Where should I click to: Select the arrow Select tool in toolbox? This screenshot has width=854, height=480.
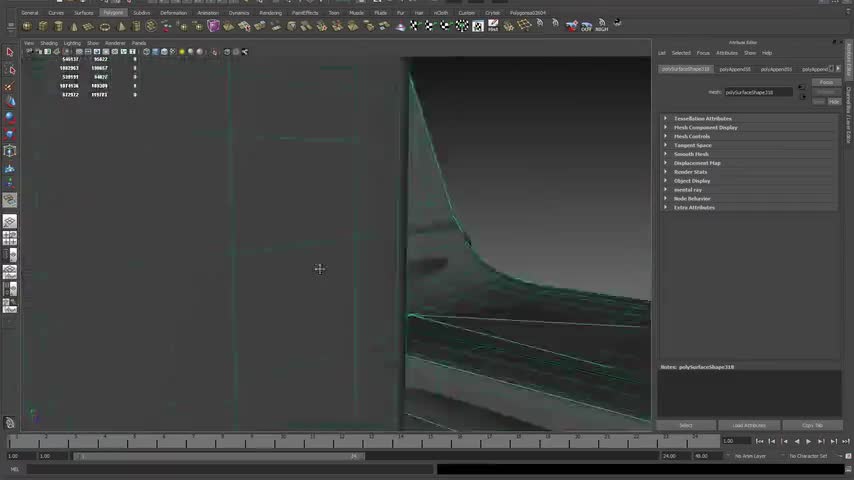pyautogui.click(x=9, y=52)
